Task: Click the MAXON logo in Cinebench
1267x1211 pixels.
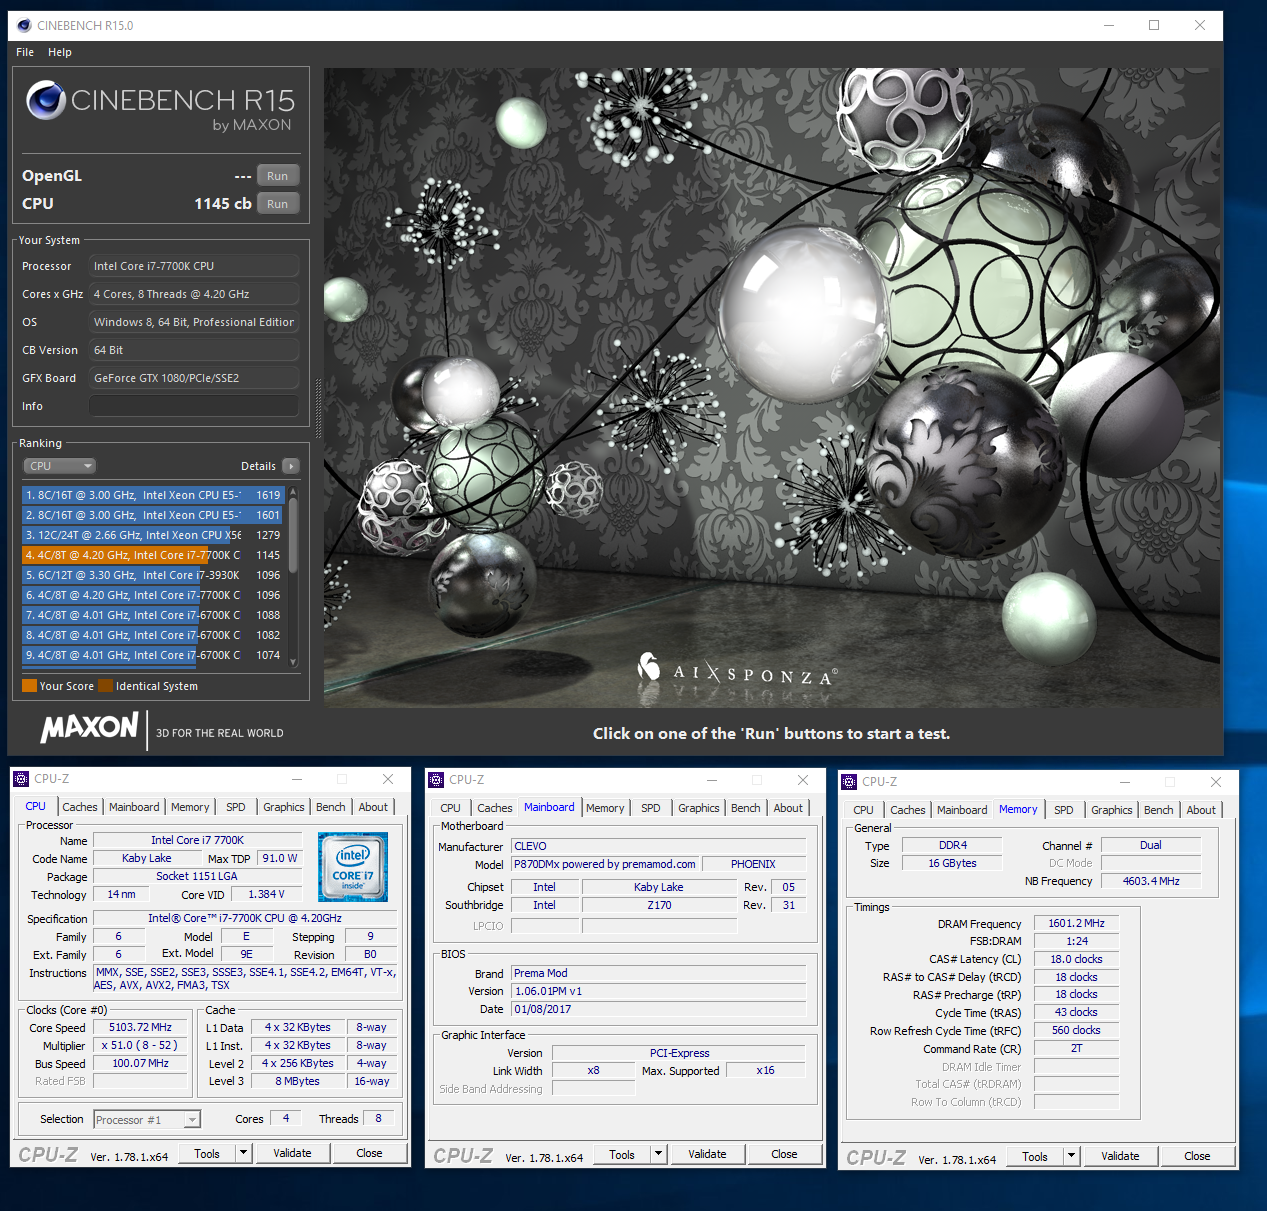Action: [90, 727]
